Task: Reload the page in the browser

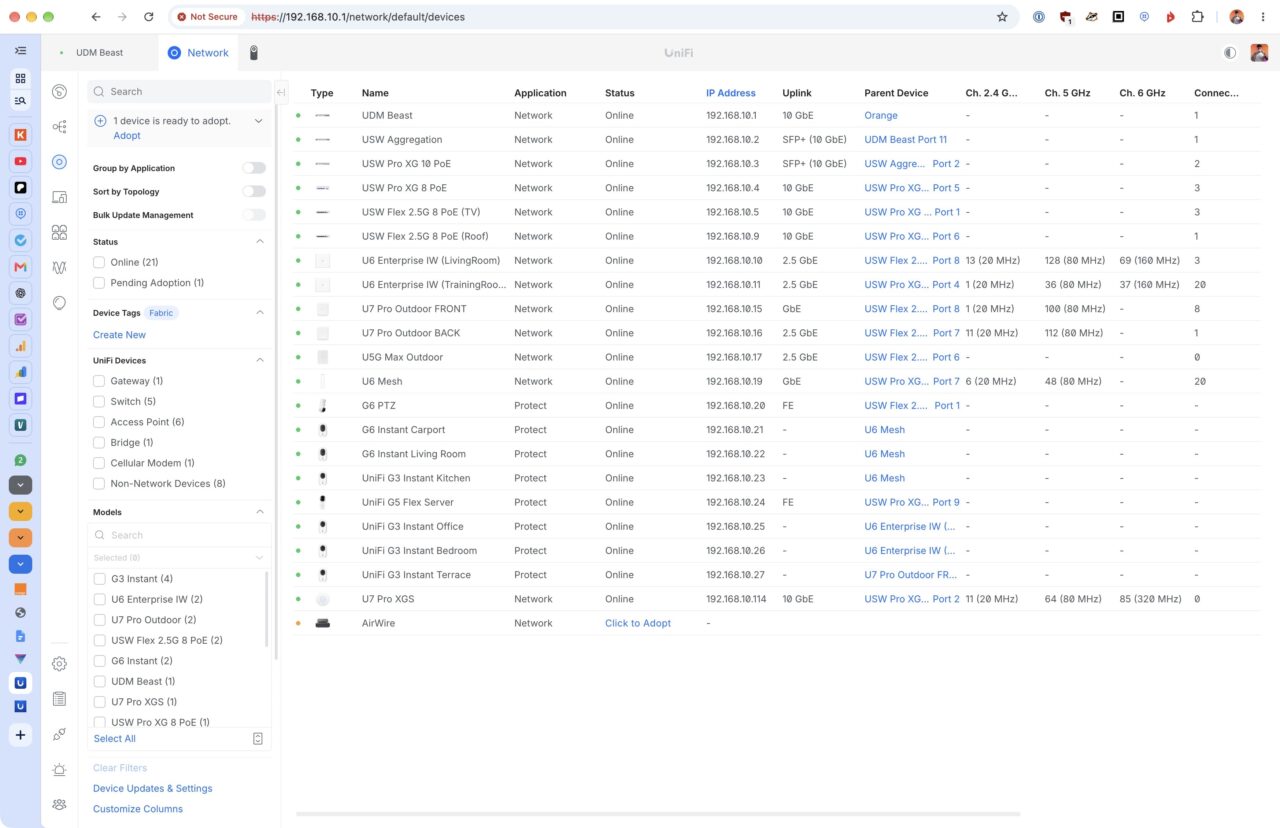Action: (149, 17)
